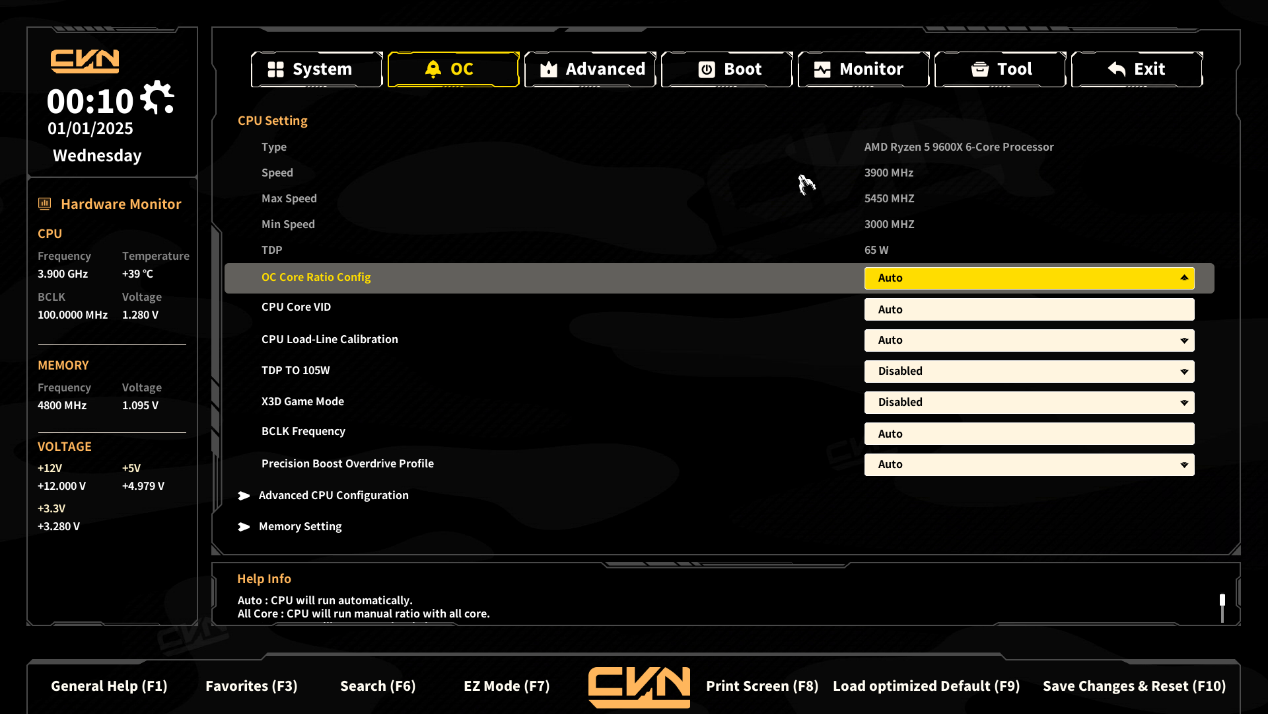
Task: Click the 5450 MHZ max speed value
Action: pyautogui.click(x=889, y=198)
